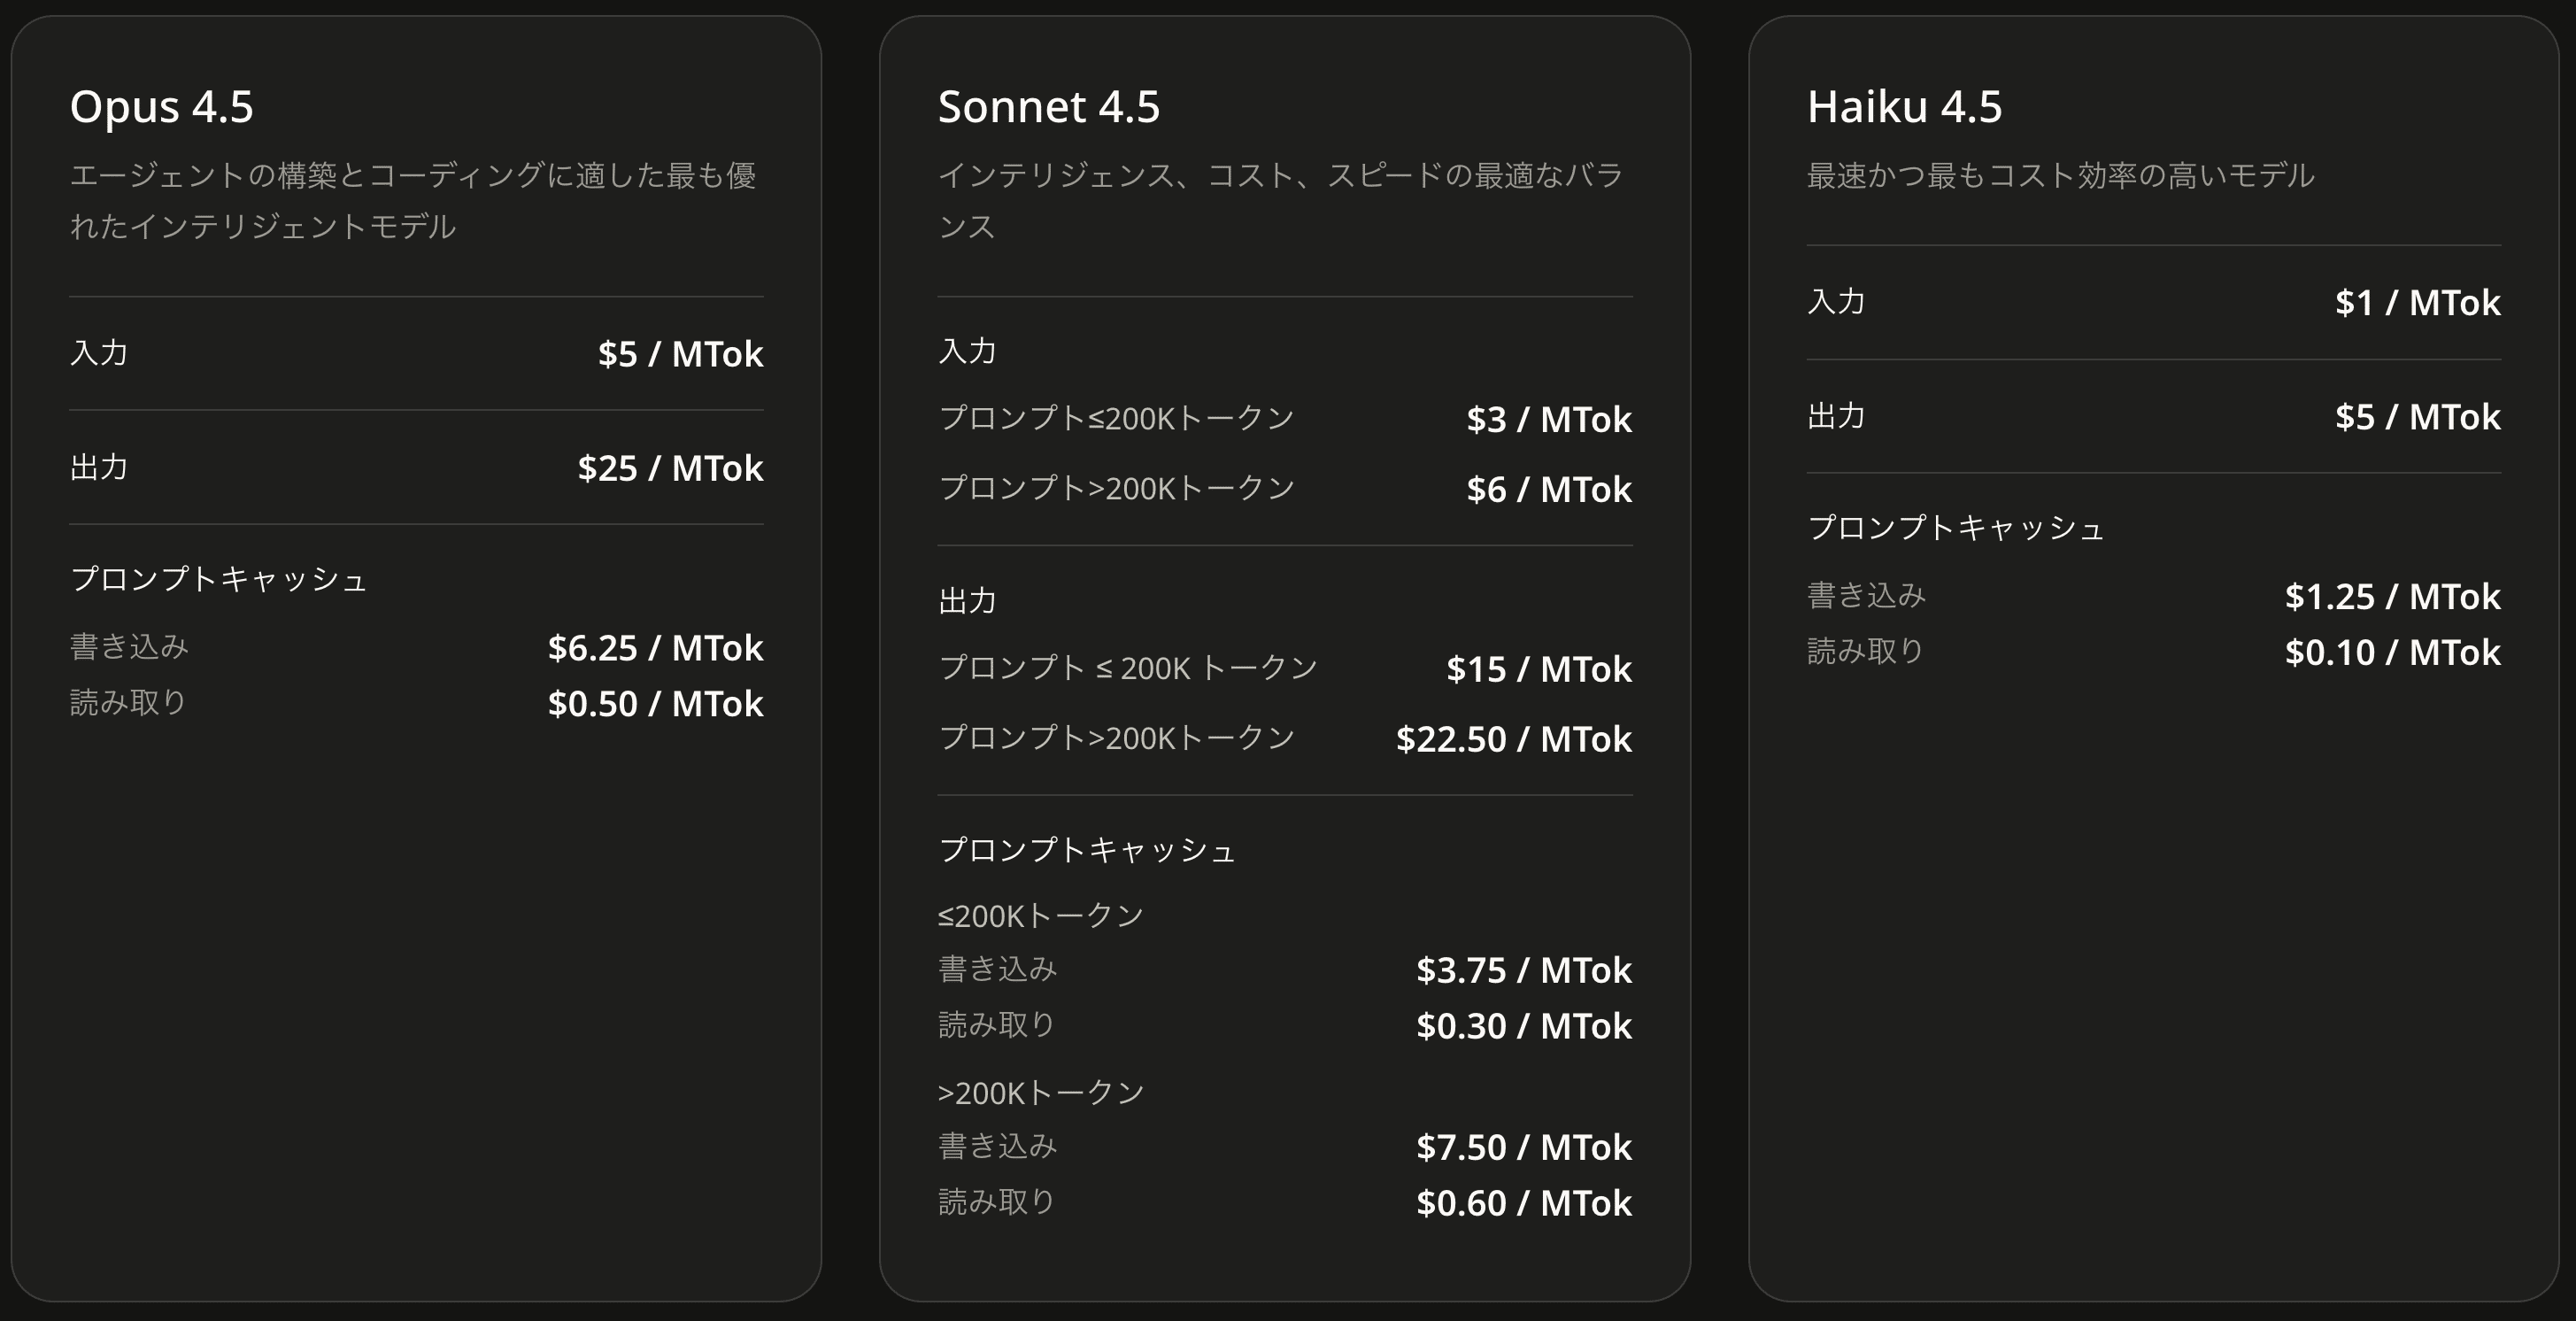Screen dimensions: 2576x1321
Task: Click Opus input price $5 / MTok
Action: coord(680,353)
